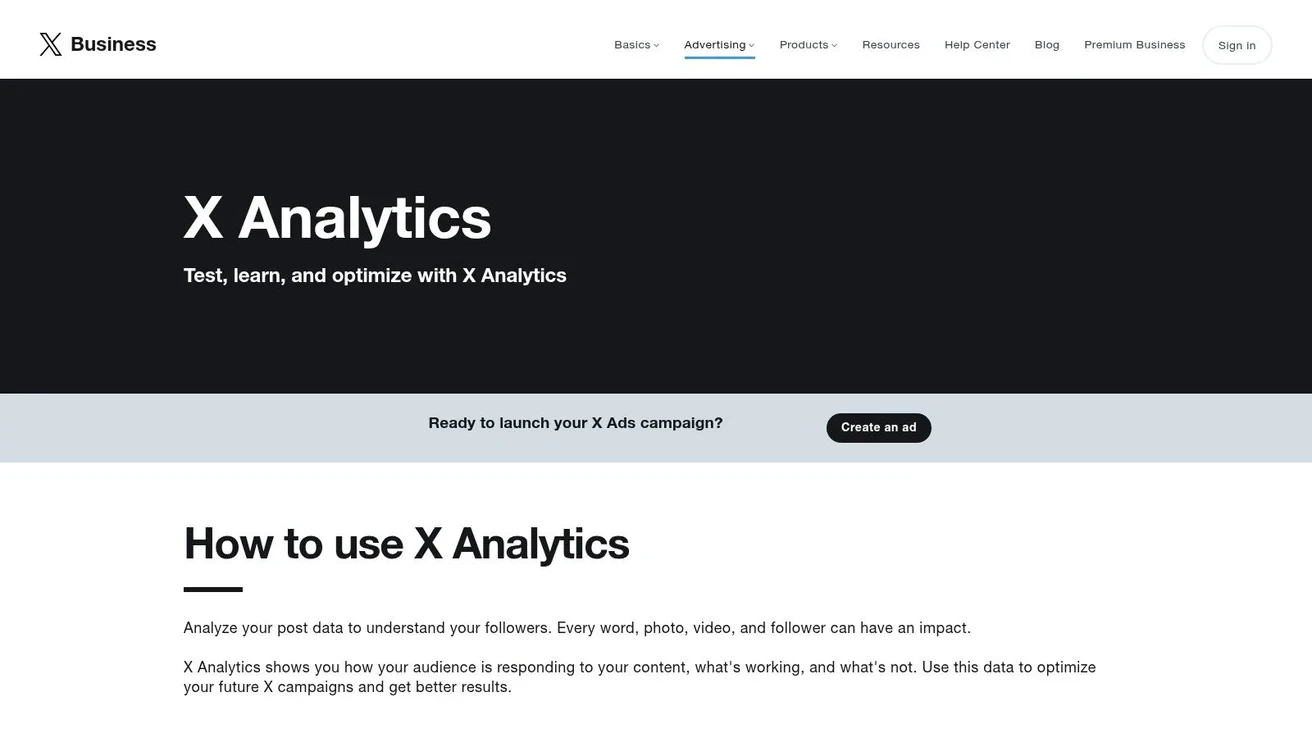Image resolution: width=1312 pixels, height=738 pixels.
Task: Visit the Blog page
Action: [1047, 45]
